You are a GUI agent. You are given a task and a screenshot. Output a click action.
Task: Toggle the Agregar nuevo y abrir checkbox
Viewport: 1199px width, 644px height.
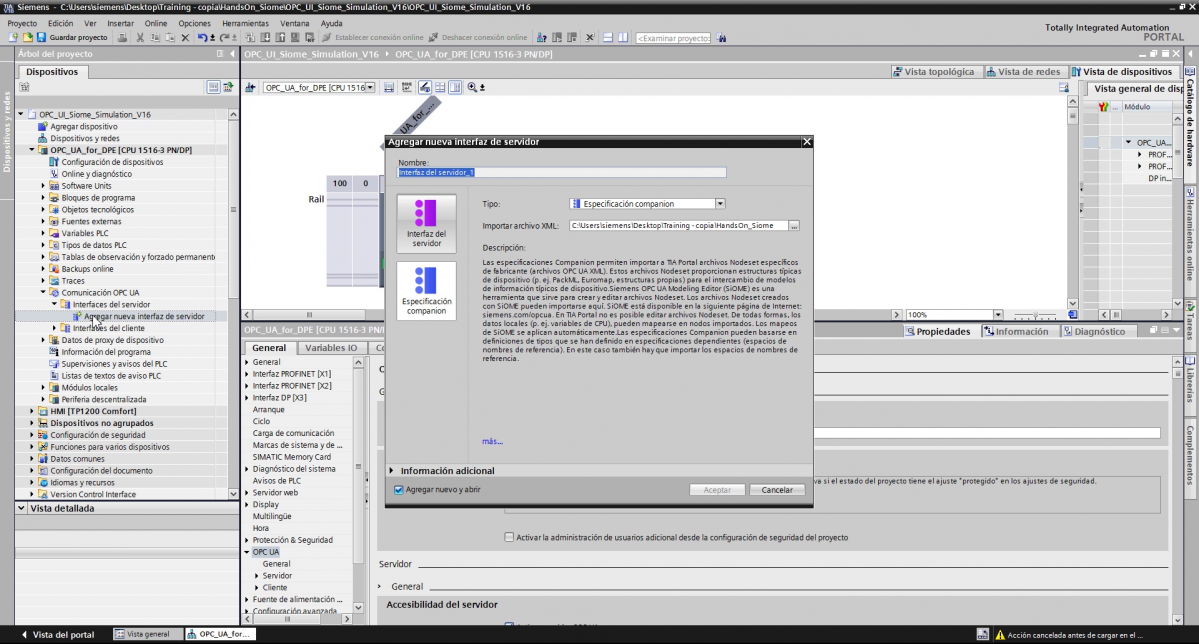[x=398, y=490]
